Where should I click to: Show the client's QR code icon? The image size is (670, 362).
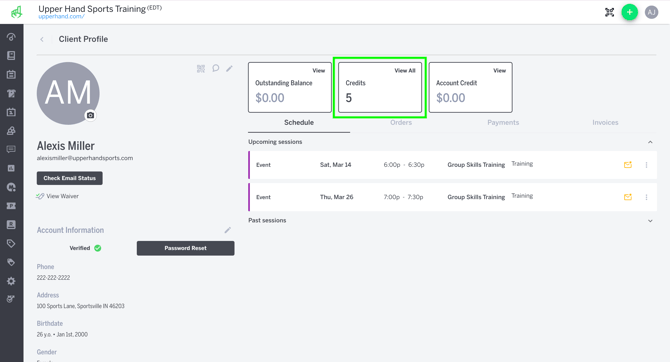201,68
